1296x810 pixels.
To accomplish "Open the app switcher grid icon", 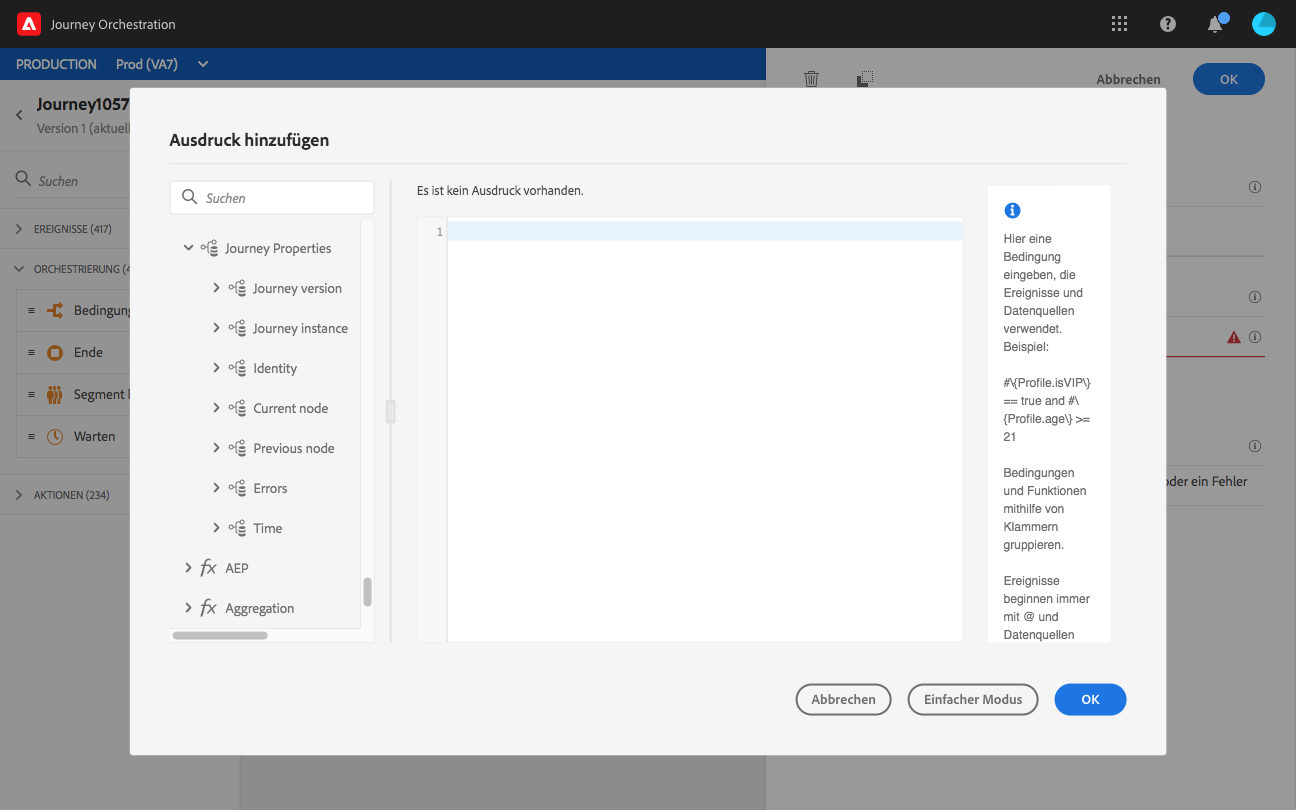I will [1119, 24].
